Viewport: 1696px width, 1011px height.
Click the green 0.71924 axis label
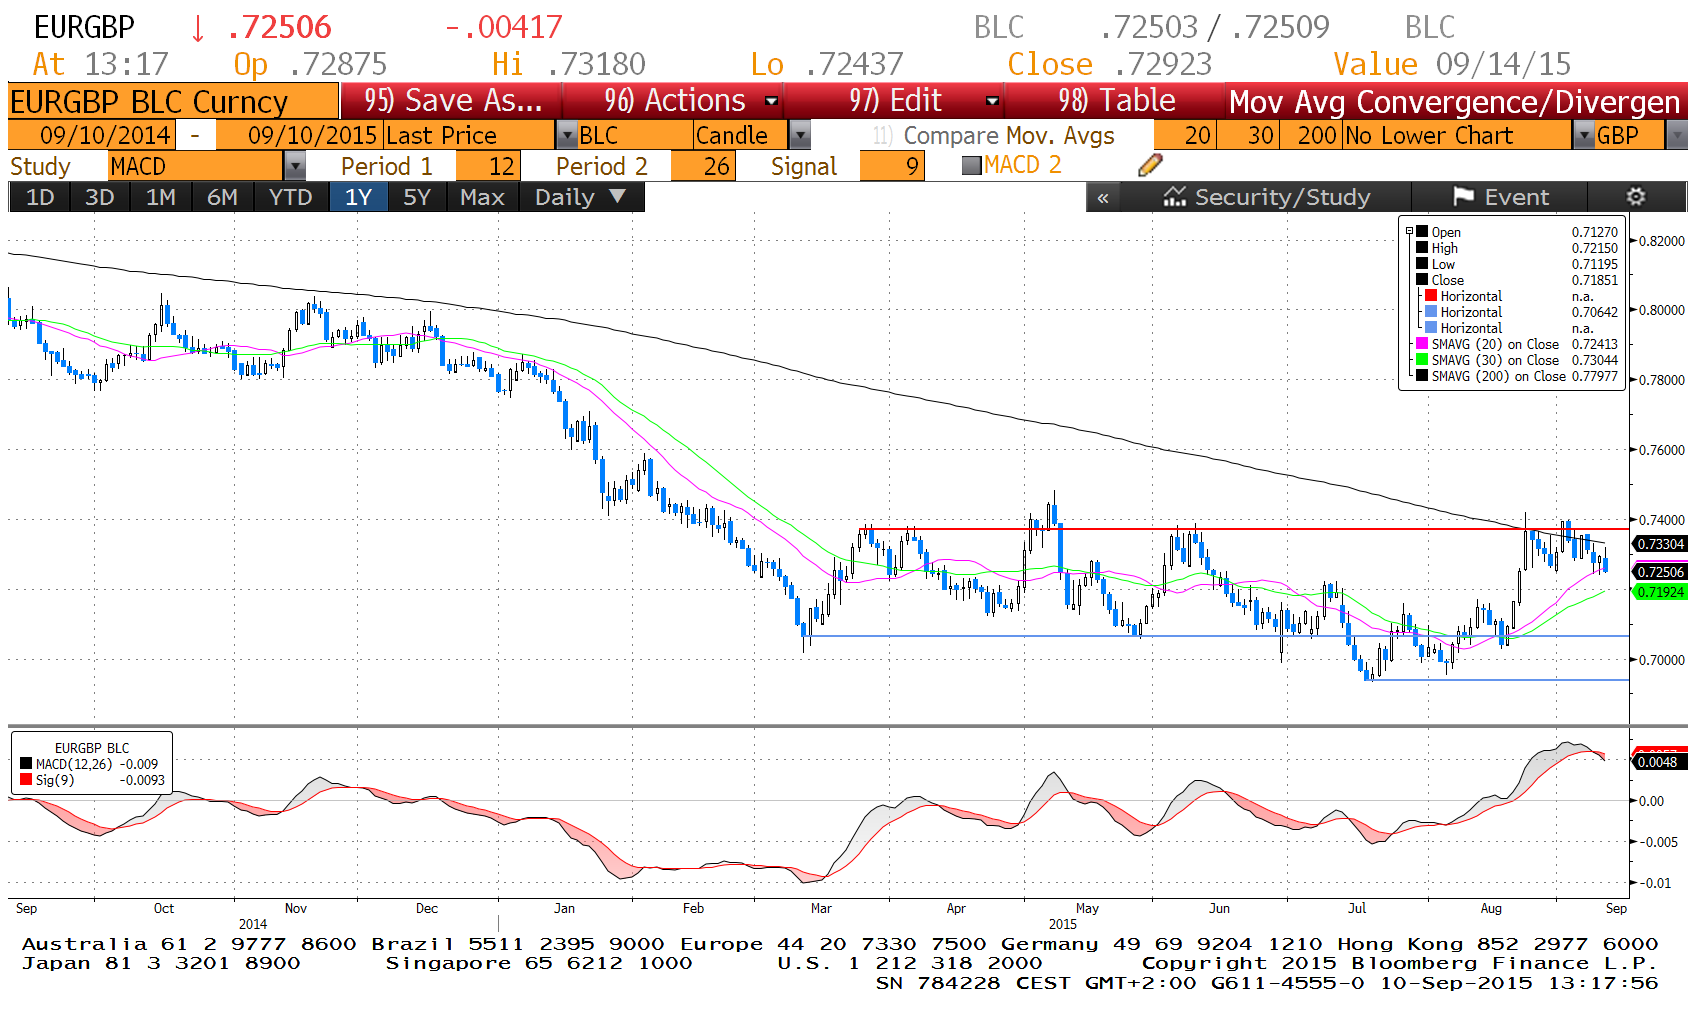1660,592
